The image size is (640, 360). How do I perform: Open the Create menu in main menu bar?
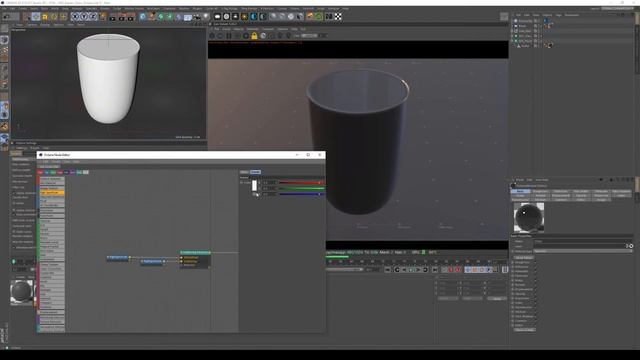[x=22, y=9]
